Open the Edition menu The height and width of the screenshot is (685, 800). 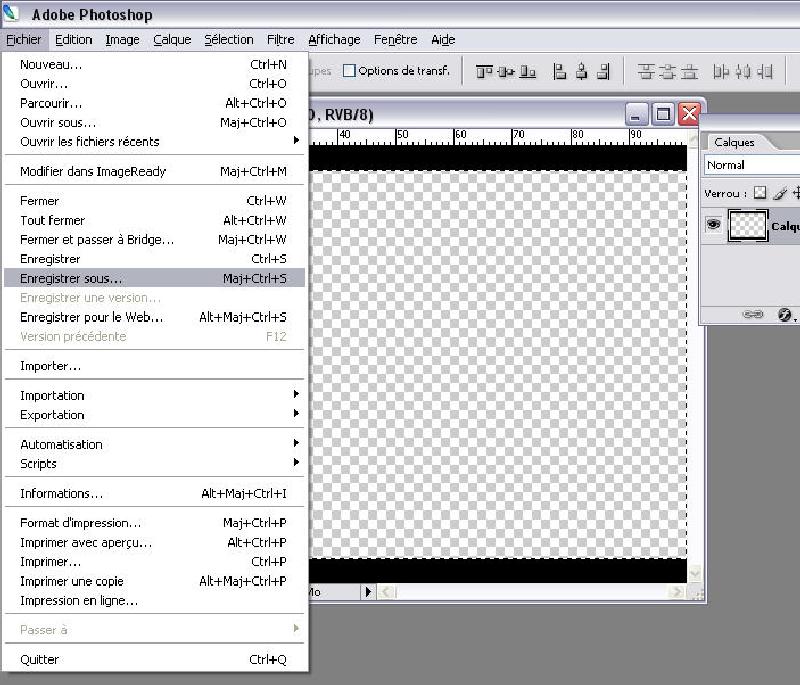[73, 39]
